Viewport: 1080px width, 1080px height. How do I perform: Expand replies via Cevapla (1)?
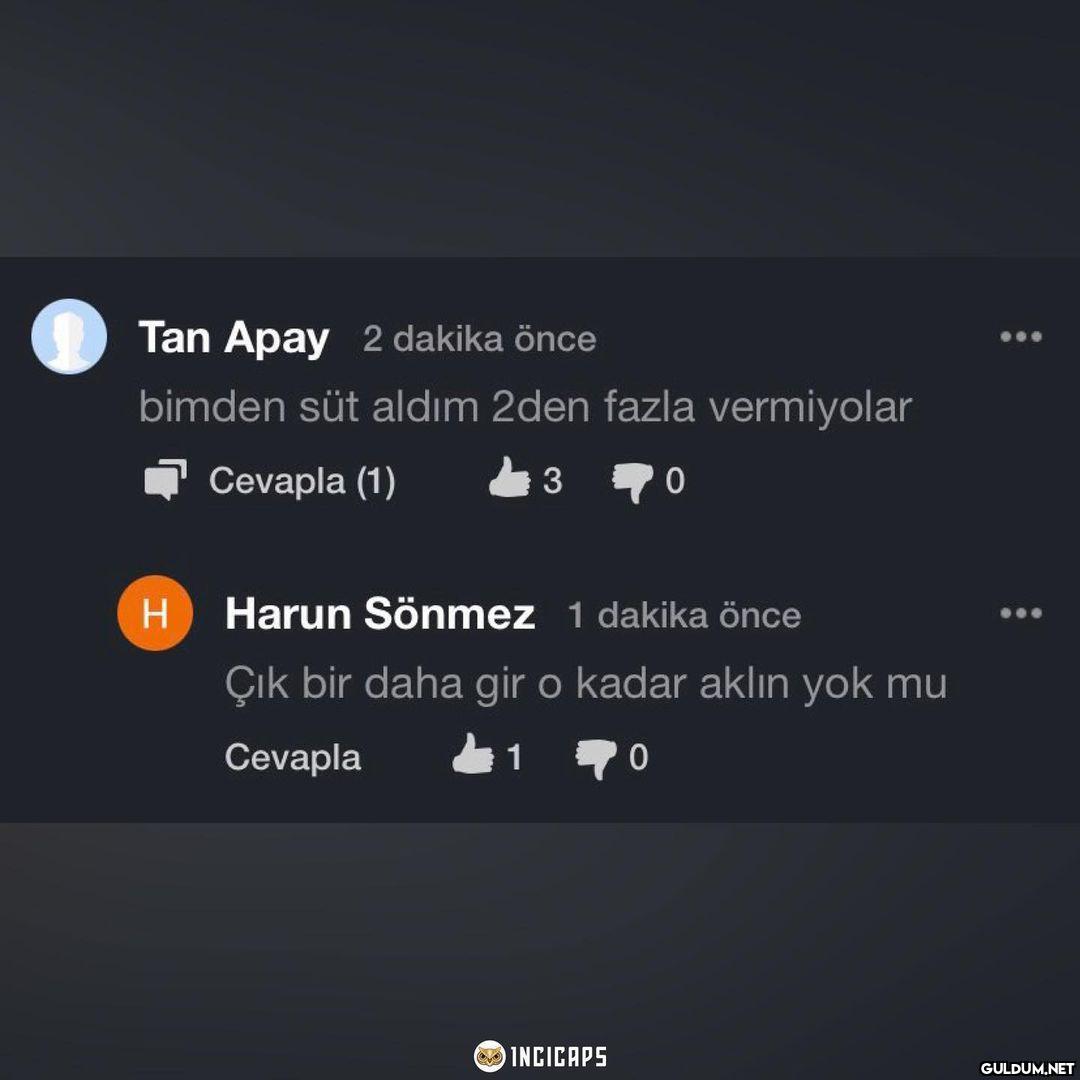(x=302, y=481)
